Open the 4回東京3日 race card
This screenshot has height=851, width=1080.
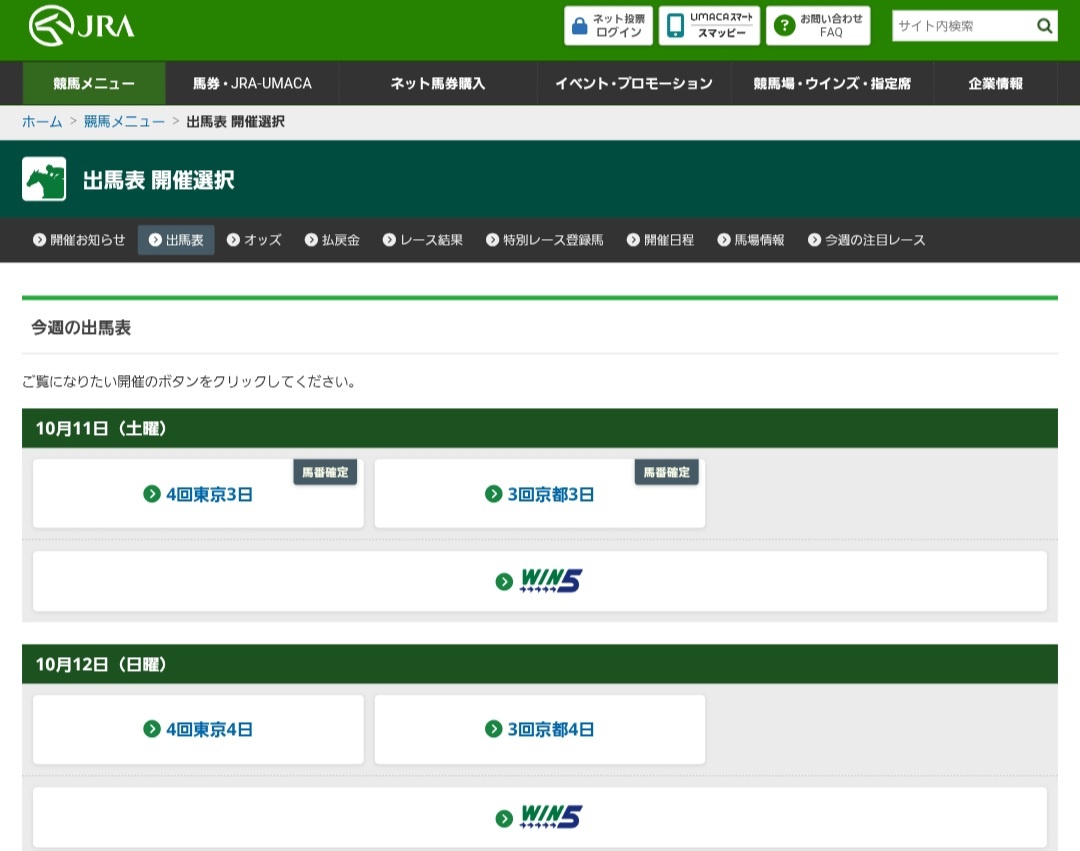(x=198, y=494)
